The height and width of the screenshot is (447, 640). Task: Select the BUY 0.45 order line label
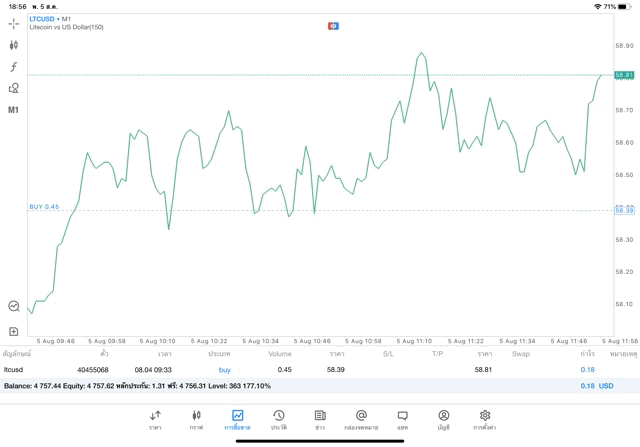[x=44, y=207]
